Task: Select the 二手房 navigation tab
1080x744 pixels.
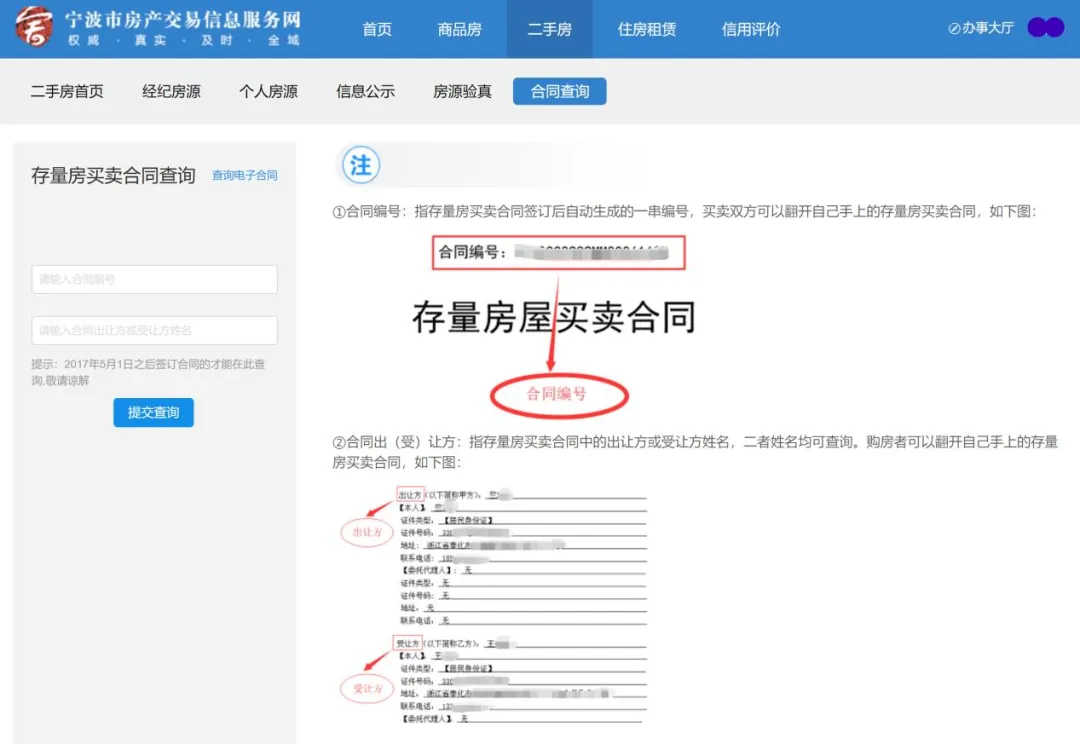Action: [x=549, y=29]
